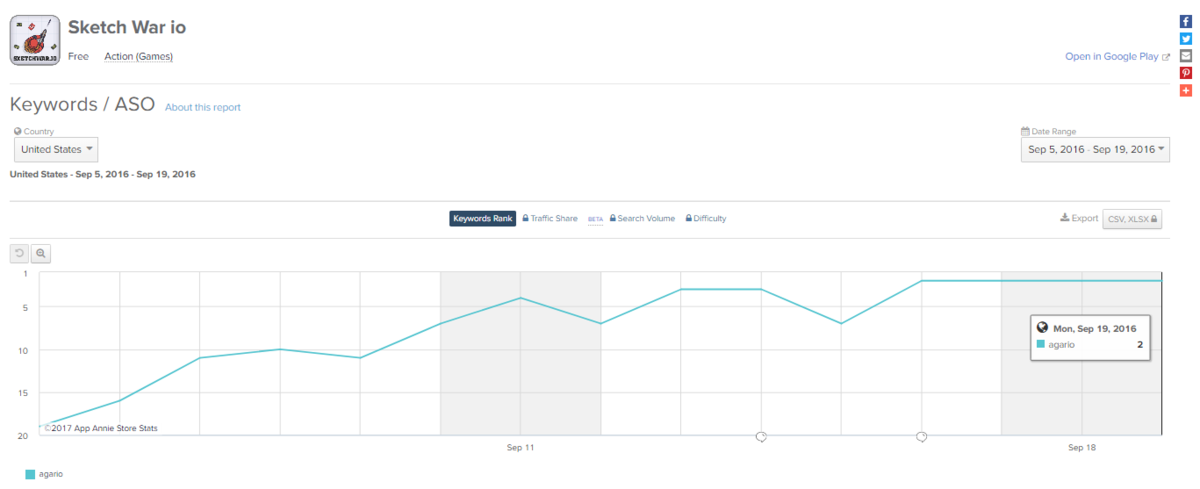Click the Free price label

pyautogui.click(x=78, y=56)
